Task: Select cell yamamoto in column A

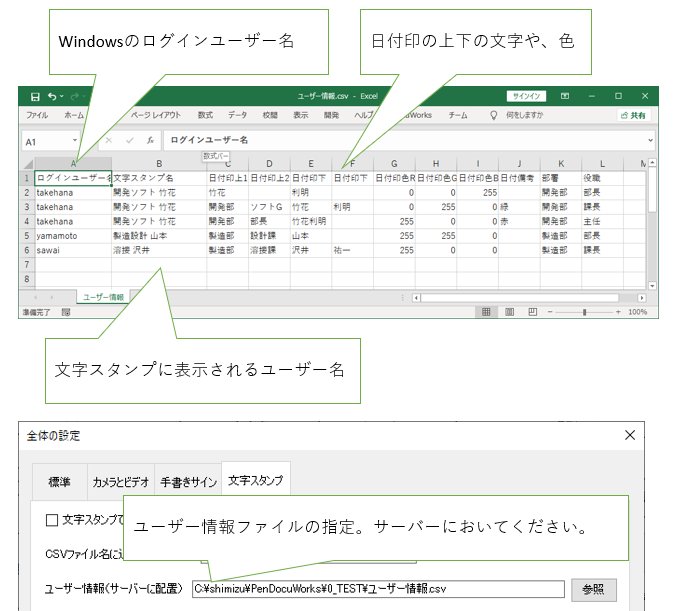Action: [x=73, y=236]
